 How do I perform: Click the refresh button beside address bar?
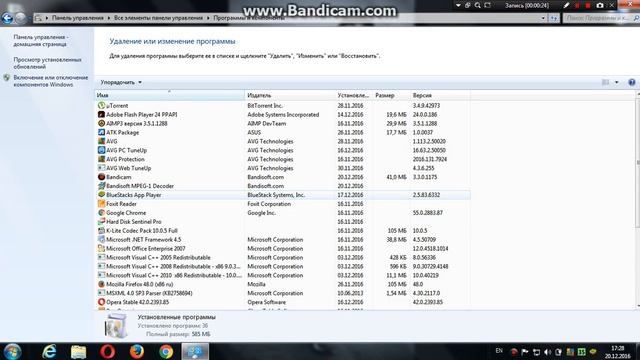click(x=554, y=18)
